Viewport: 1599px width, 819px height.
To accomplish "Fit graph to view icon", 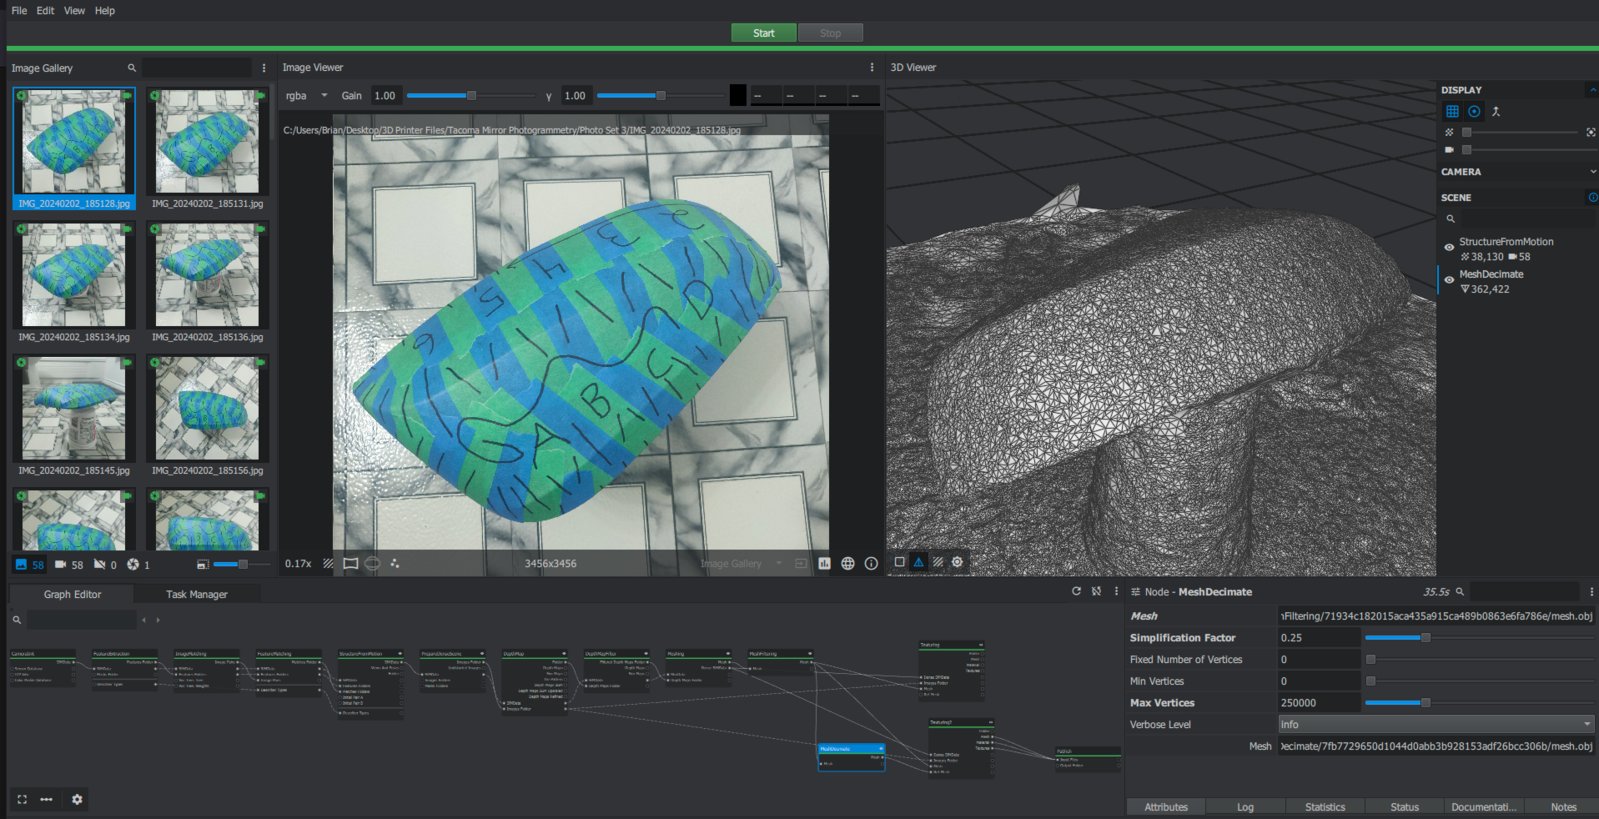I will click(x=22, y=799).
